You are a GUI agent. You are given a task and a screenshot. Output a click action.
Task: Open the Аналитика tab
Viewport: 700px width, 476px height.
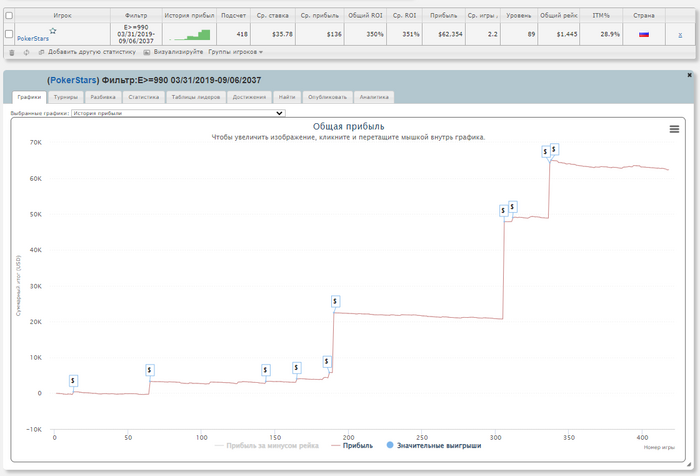pos(374,97)
